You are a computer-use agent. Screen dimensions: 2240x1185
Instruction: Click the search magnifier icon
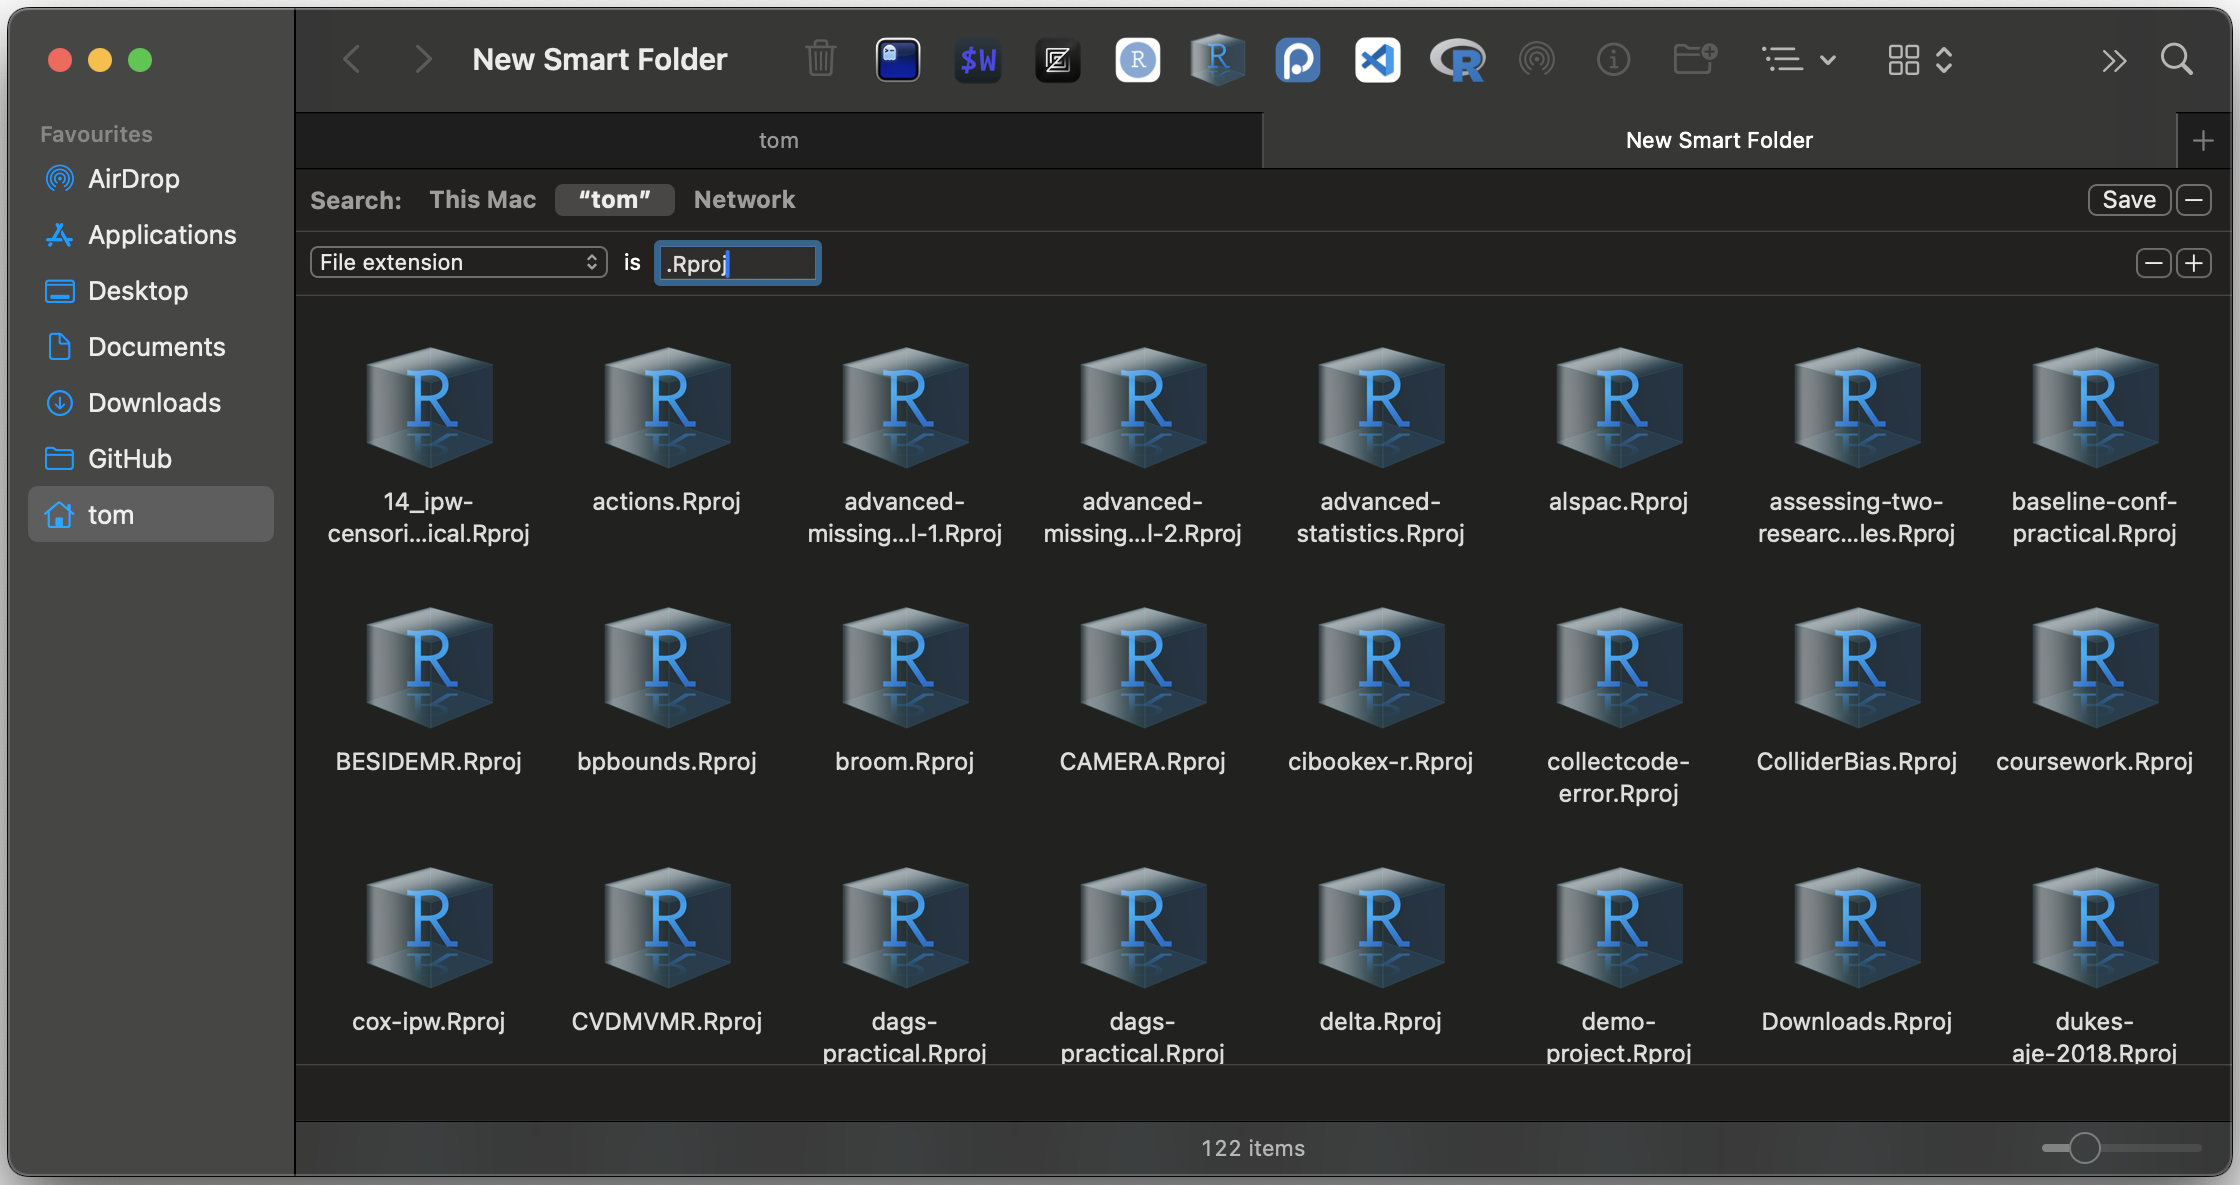tap(2177, 60)
